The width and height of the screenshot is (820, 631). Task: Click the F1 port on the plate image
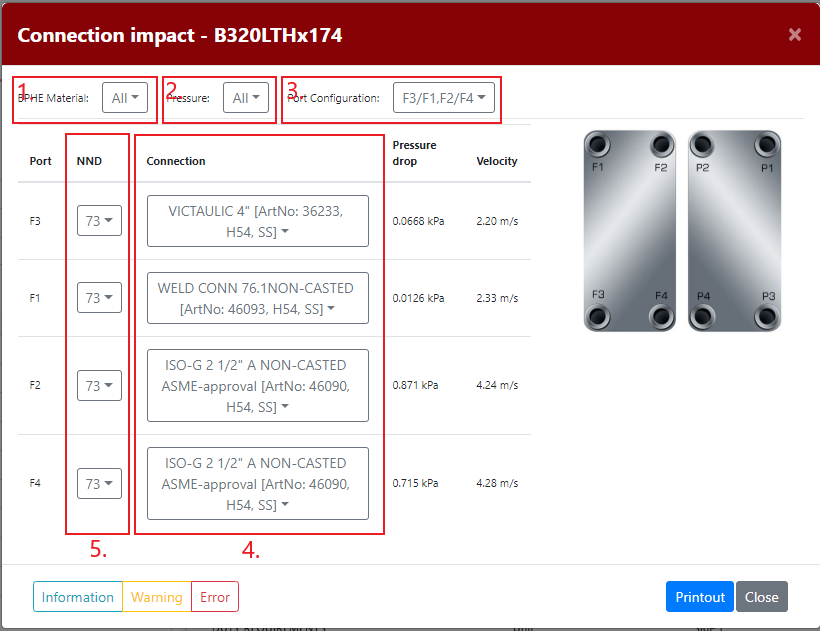point(598,145)
